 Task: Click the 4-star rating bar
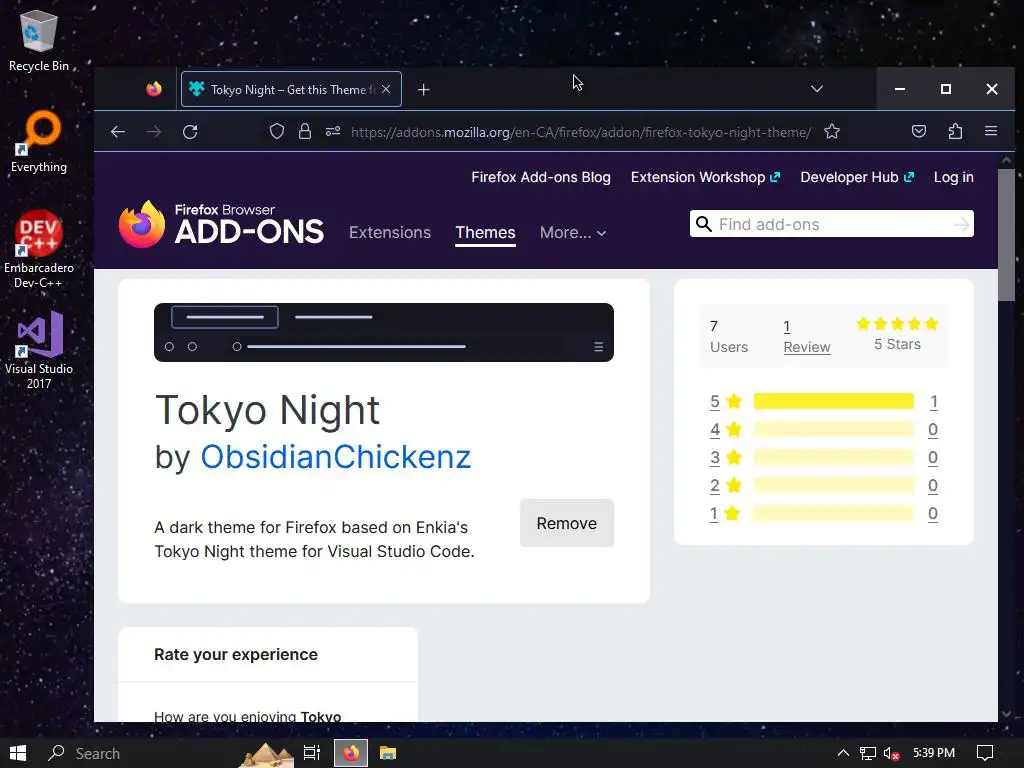click(x=833, y=429)
